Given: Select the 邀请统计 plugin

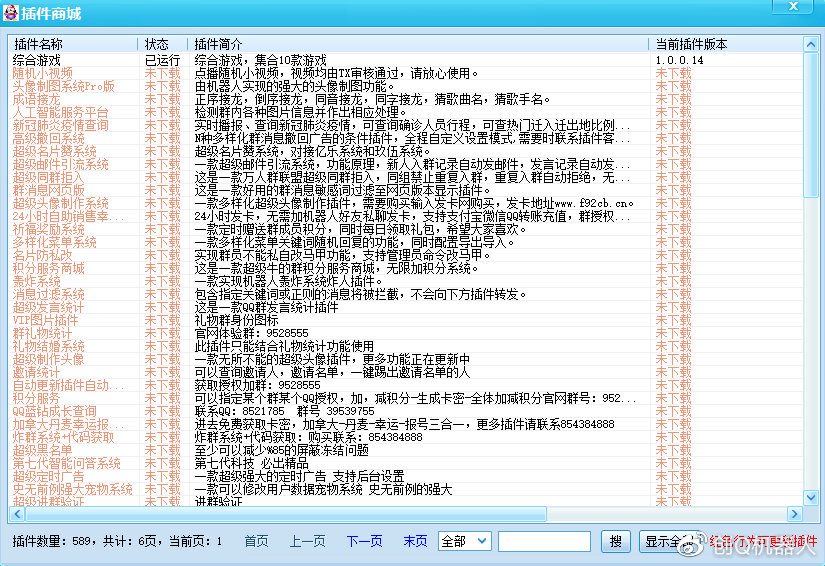Looking at the screenshot, I should 36,372.
